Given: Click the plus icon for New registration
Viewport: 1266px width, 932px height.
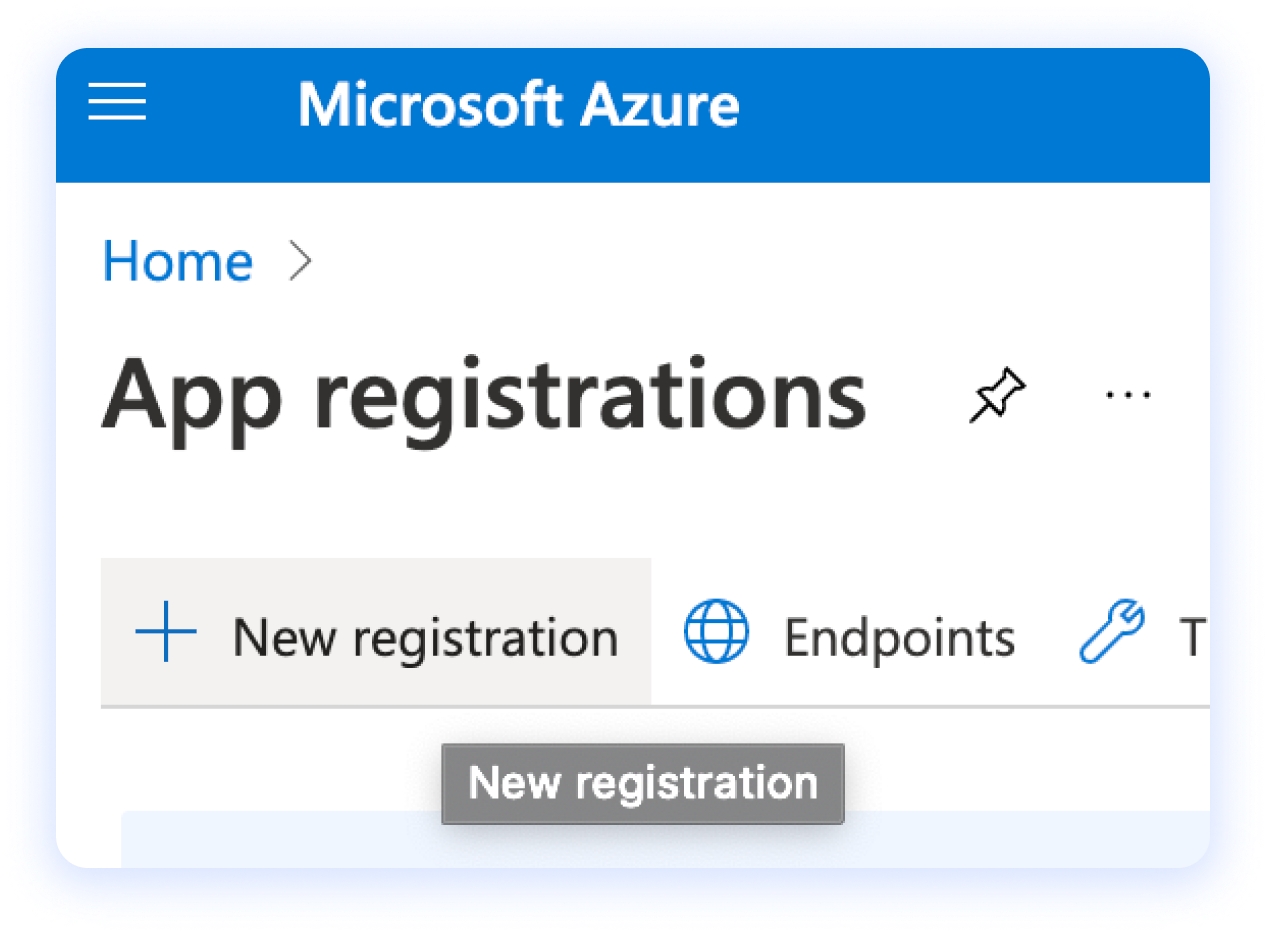Looking at the screenshot, I should 166,633.
